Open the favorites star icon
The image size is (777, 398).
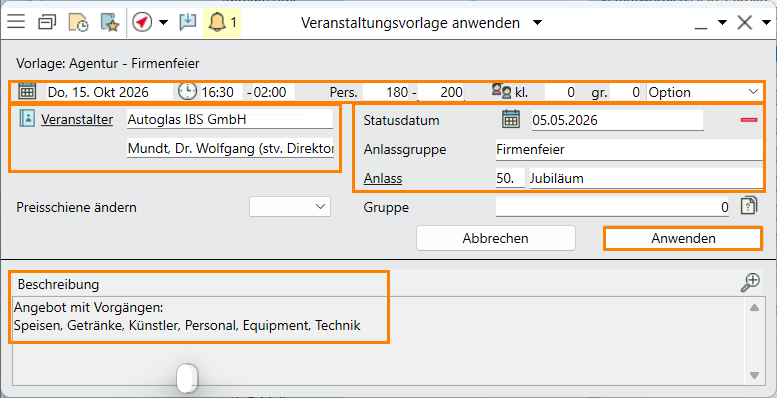pyautogui.click(x=110, y=23)
